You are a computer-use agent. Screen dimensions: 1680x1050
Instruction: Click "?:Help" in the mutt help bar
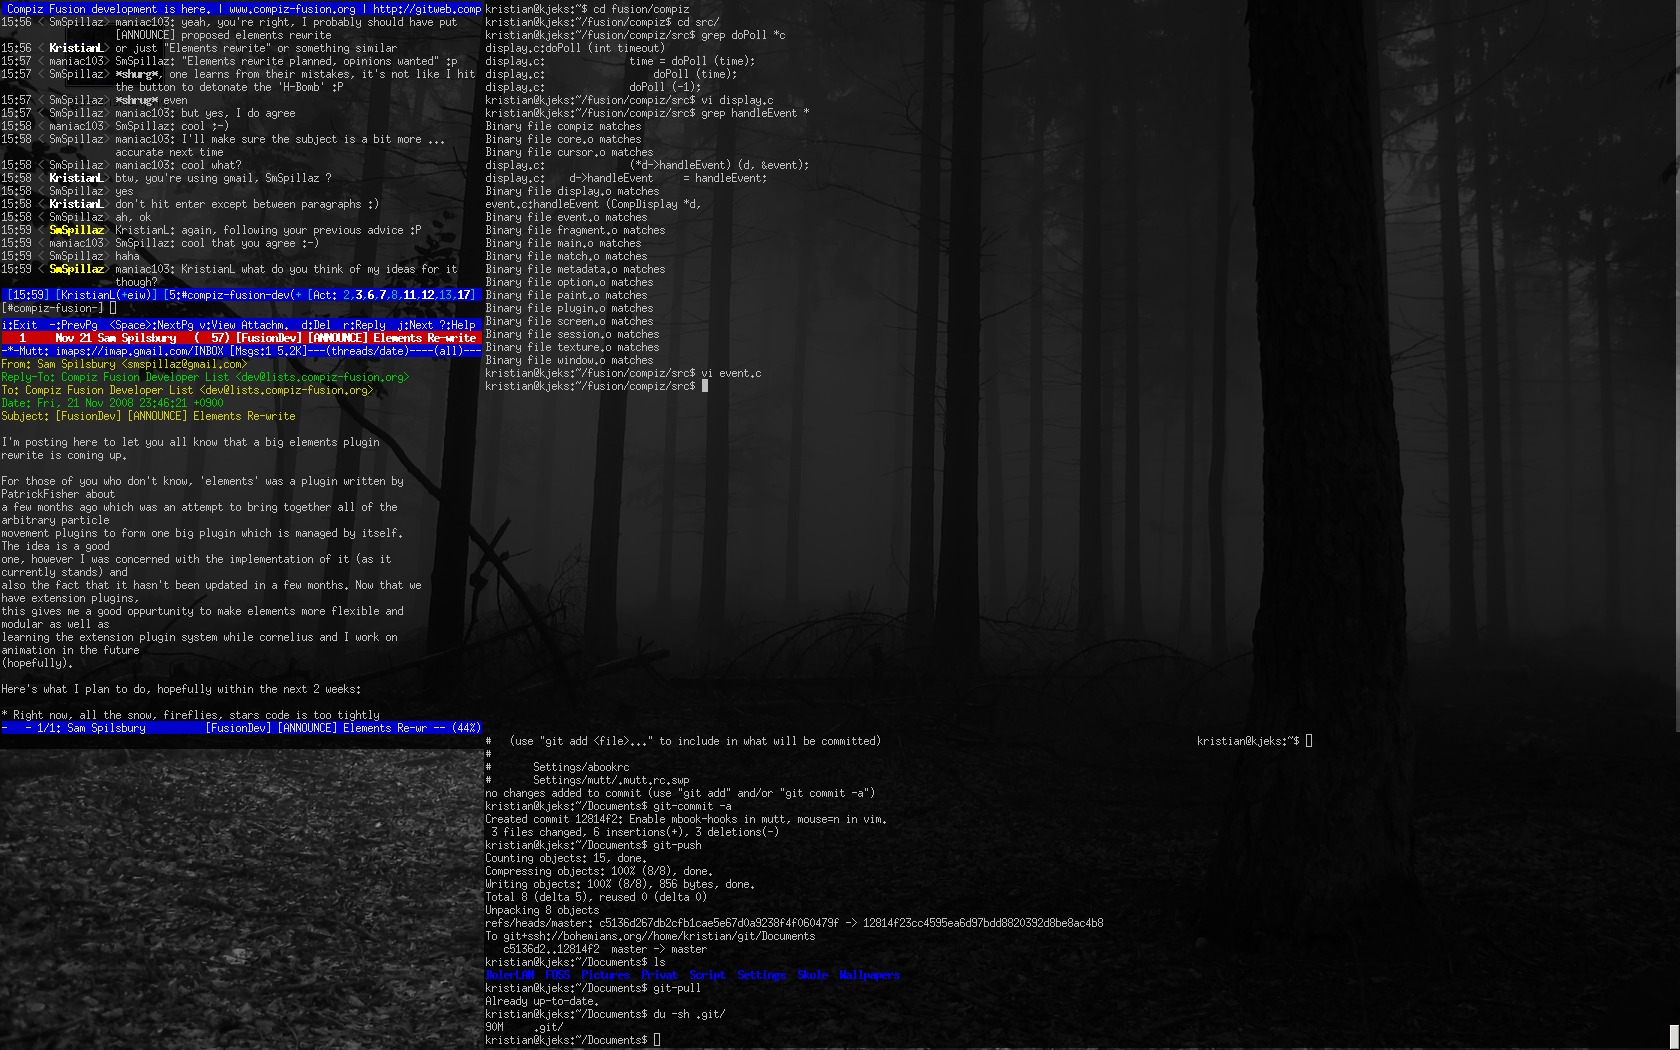[x=458, y=325]
